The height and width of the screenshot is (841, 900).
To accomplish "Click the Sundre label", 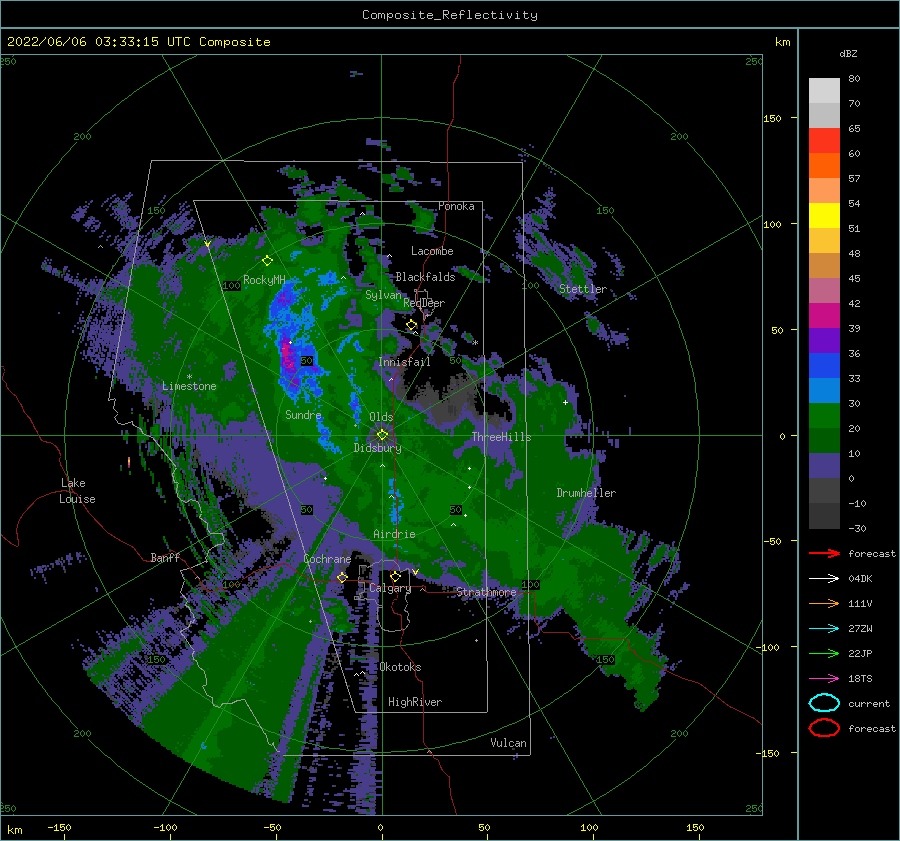I will 303,415.
